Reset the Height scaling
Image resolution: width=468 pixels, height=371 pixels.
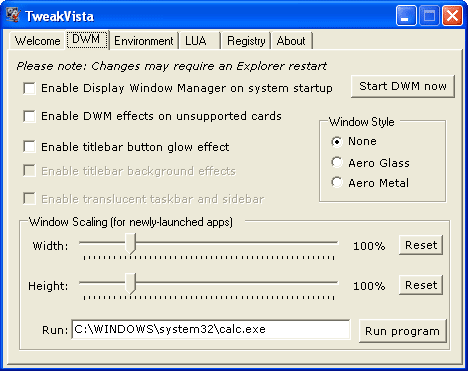click(x=421, y=285)
